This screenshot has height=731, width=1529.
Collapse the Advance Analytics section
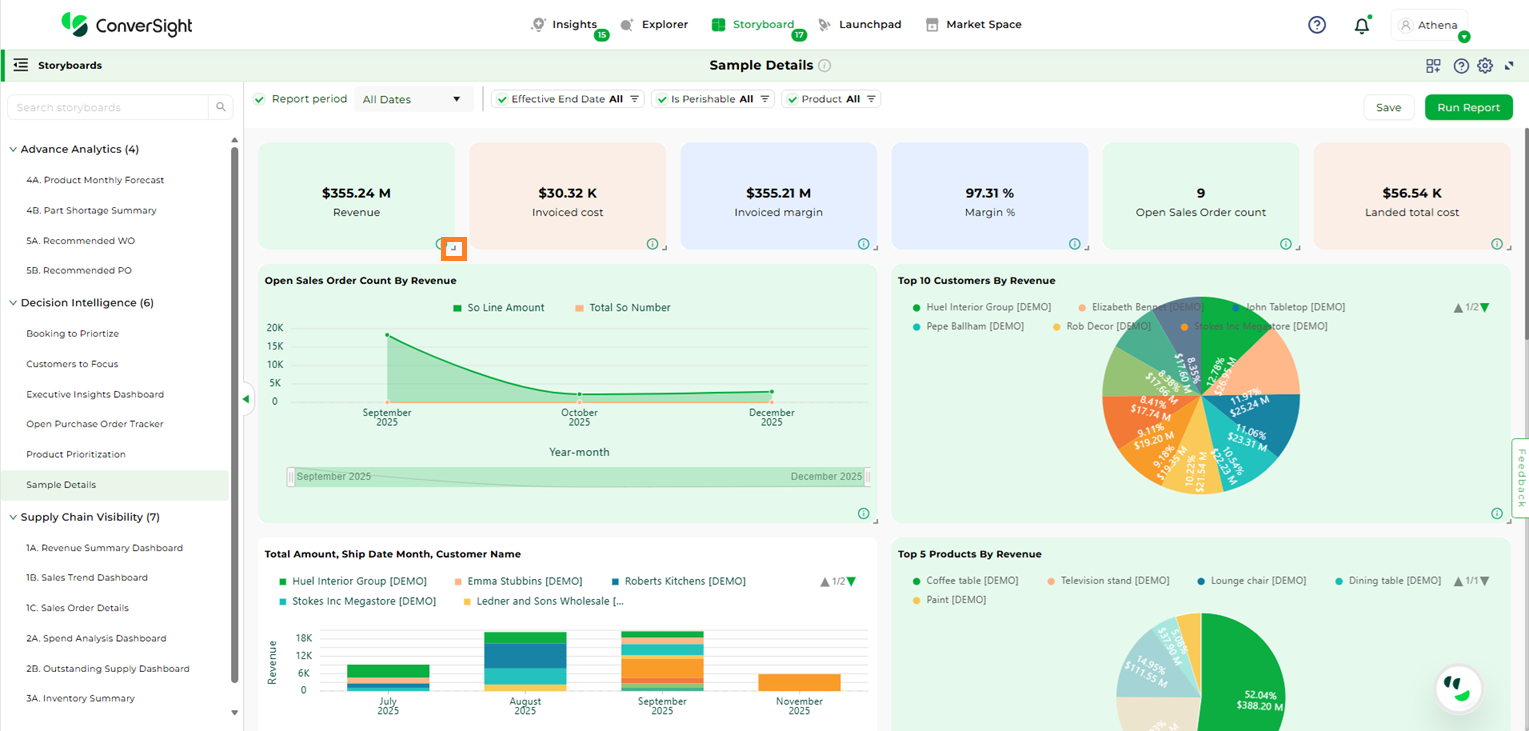13,149
